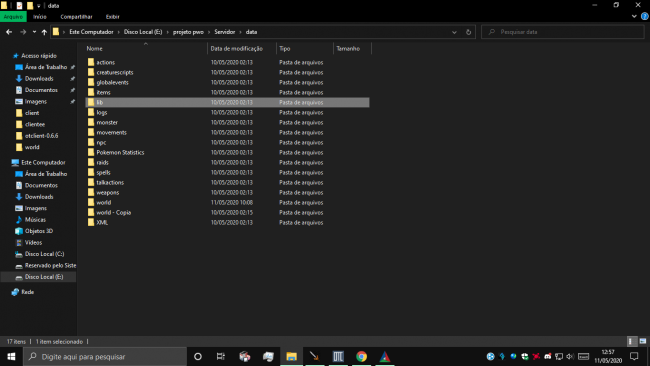Select the weapons folder
This screenshot has height=366, width=650.
click(x=107, y=192)
